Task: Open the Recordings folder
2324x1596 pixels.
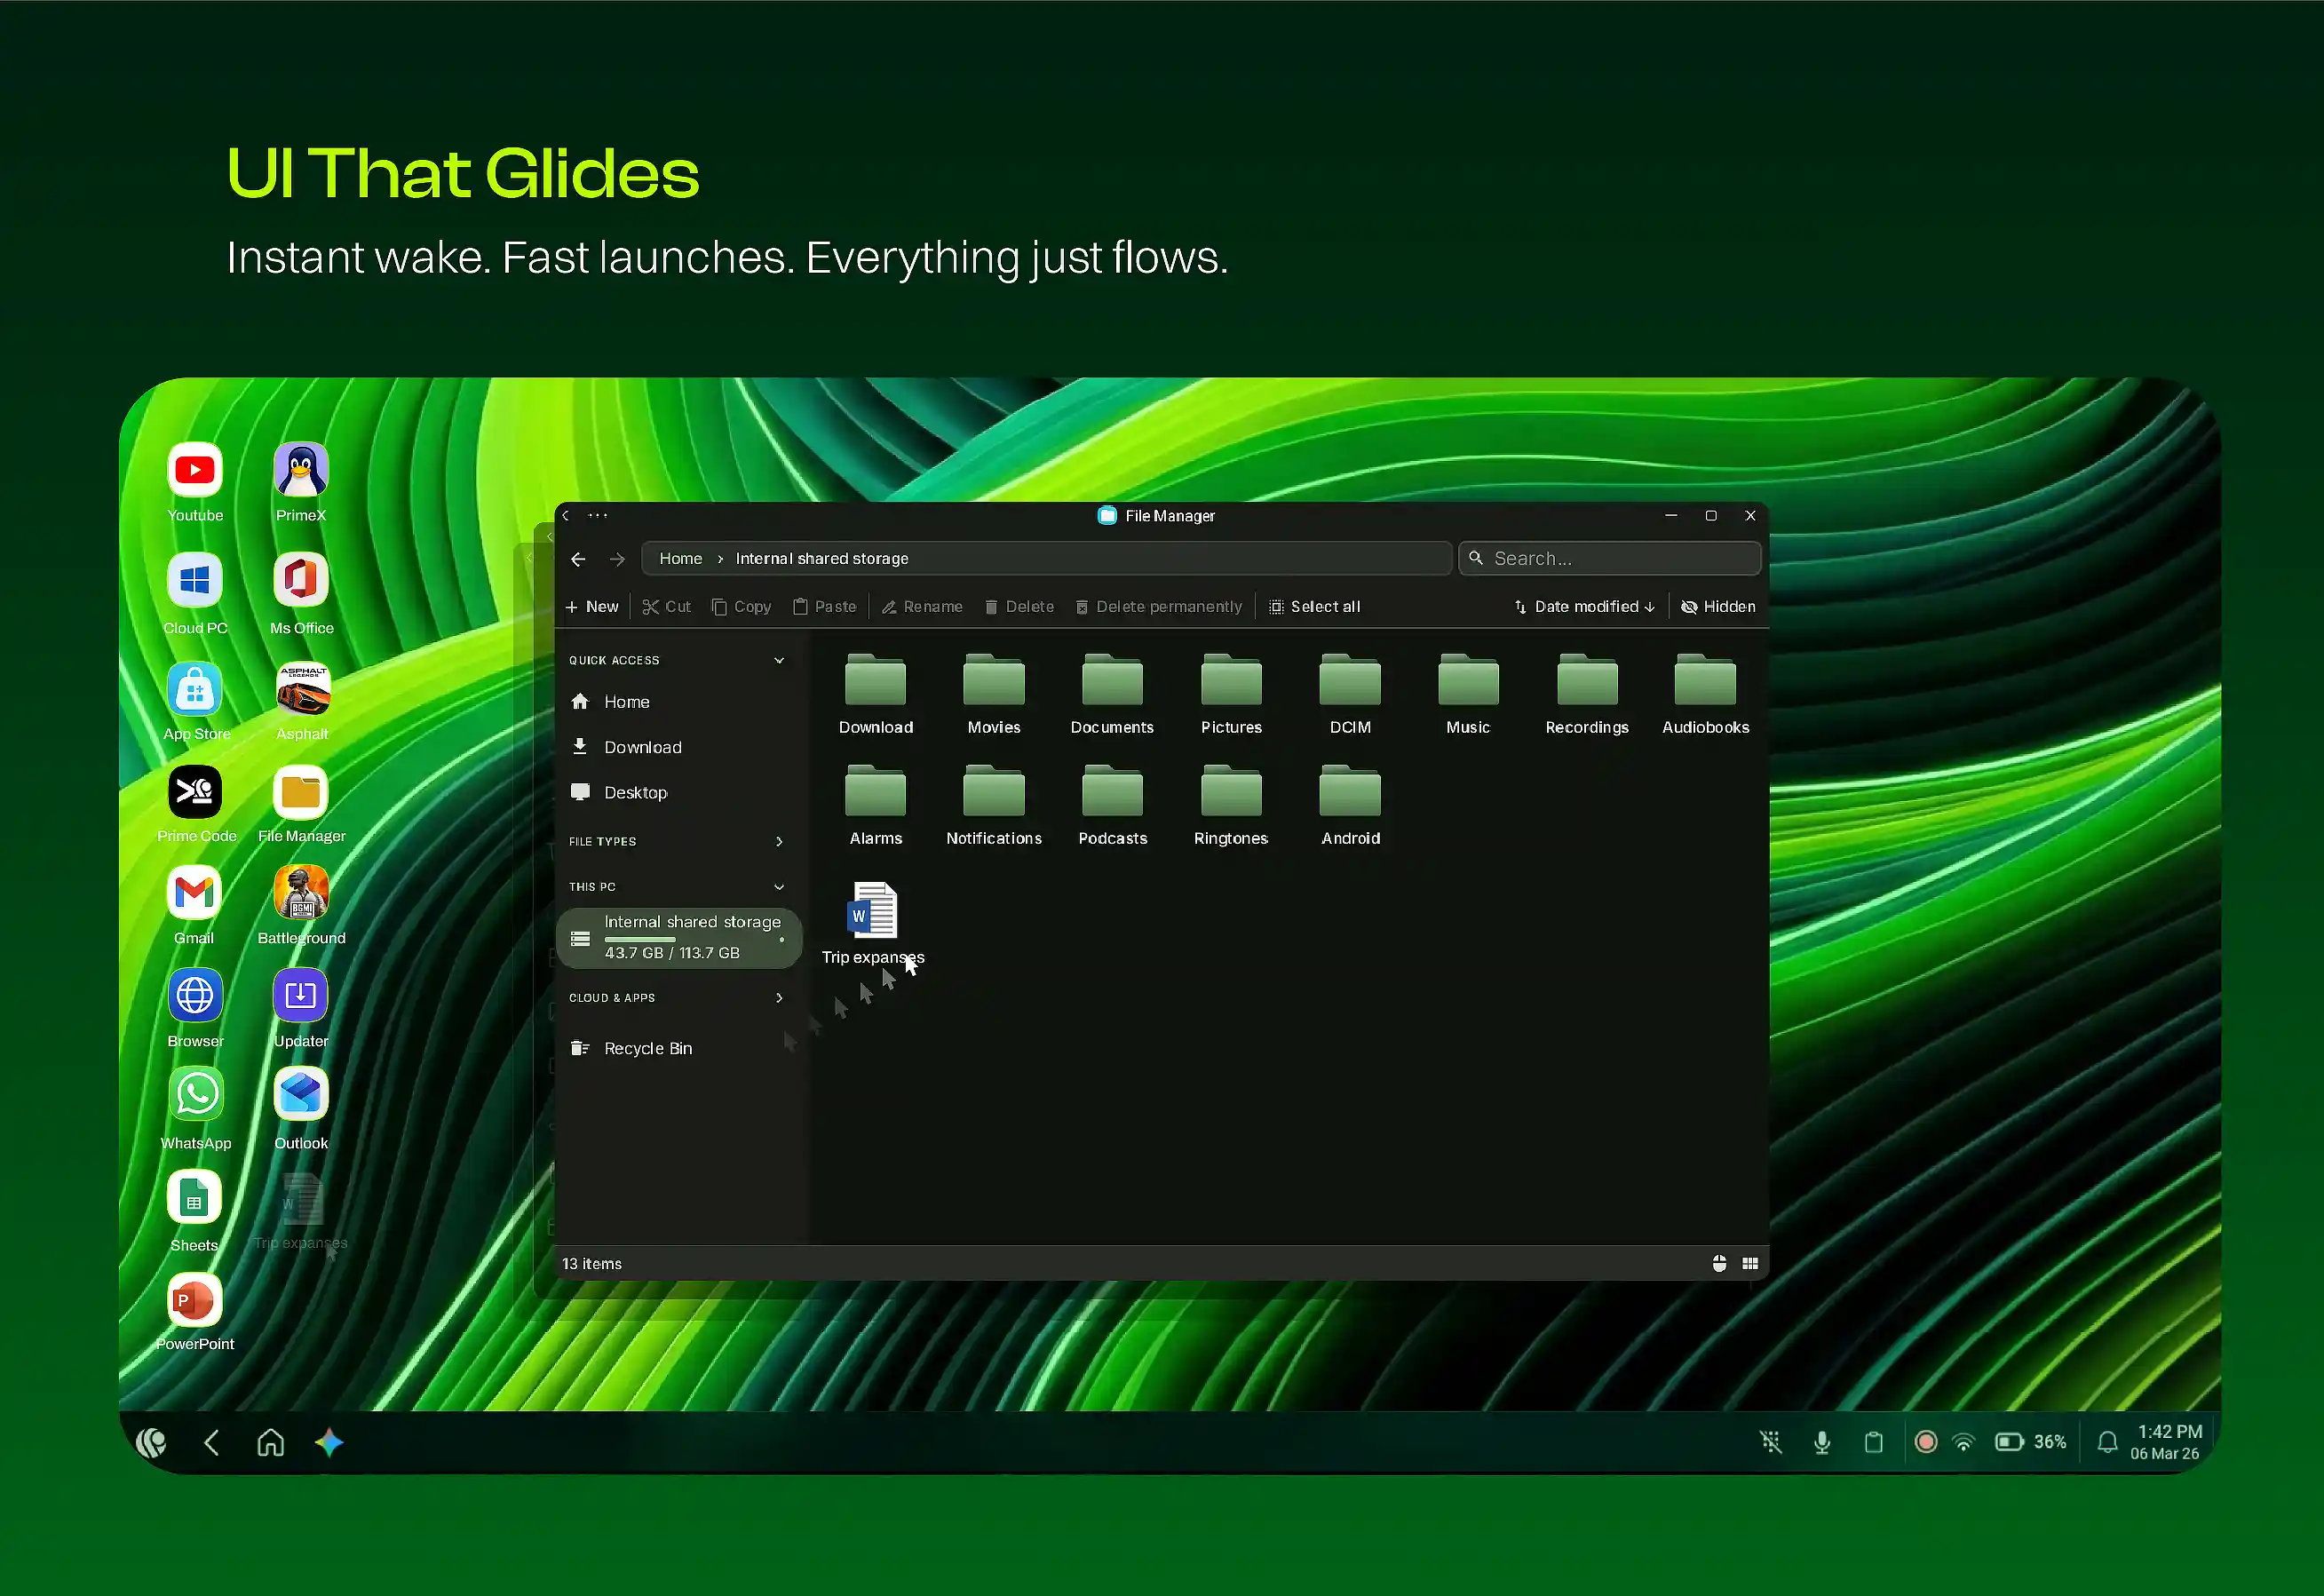Action: click(1587, 695)
